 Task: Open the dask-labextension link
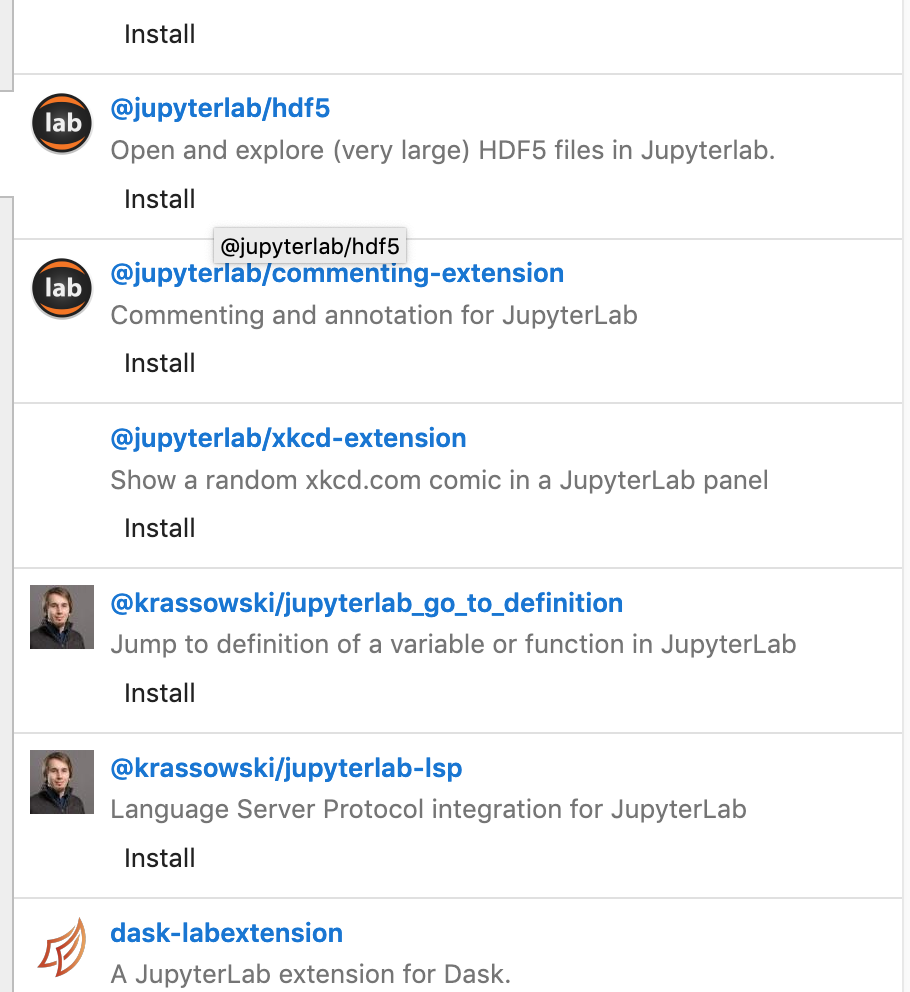[x=226, y=933]
